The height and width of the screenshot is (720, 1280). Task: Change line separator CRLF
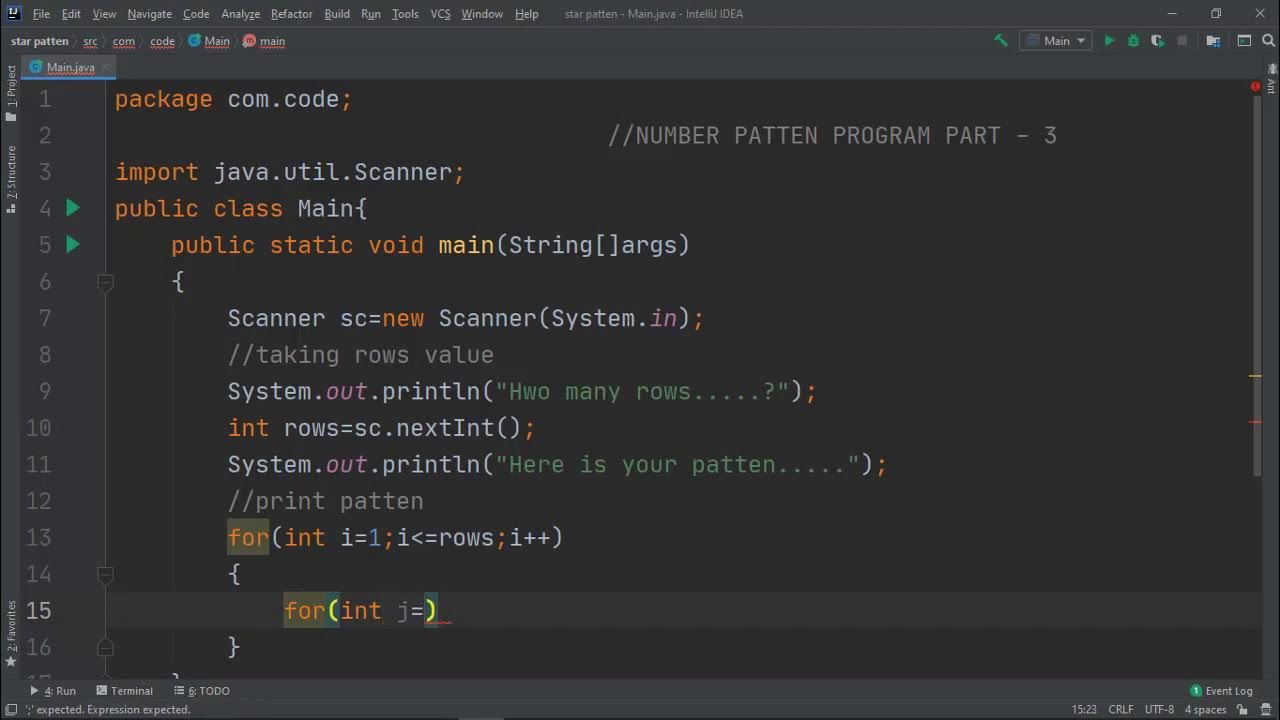tap(1120, 709)
